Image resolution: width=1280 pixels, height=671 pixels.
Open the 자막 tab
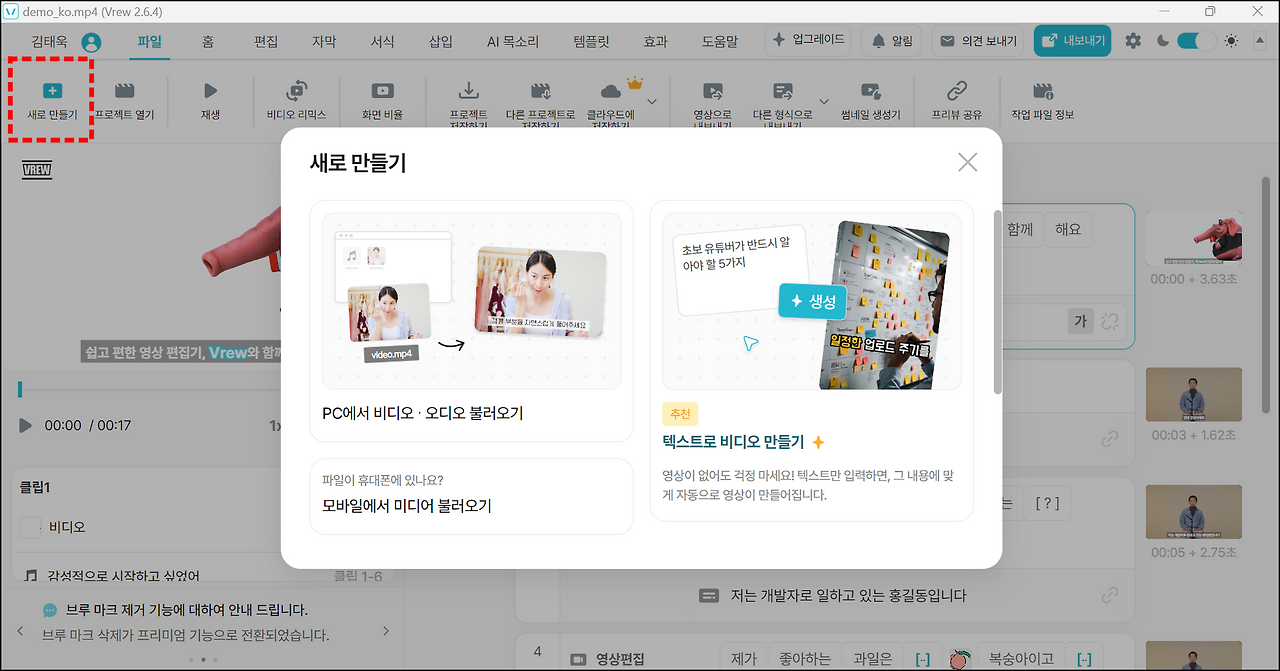(x=324, y=42)
